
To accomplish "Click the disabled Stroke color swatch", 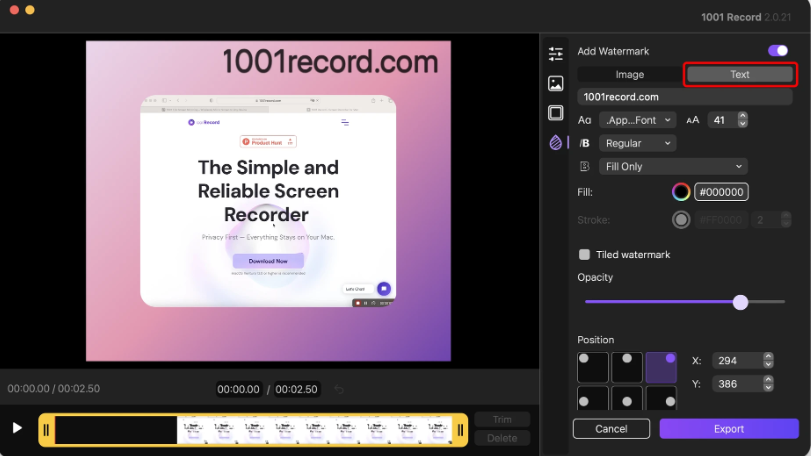I will coord(681,220).
